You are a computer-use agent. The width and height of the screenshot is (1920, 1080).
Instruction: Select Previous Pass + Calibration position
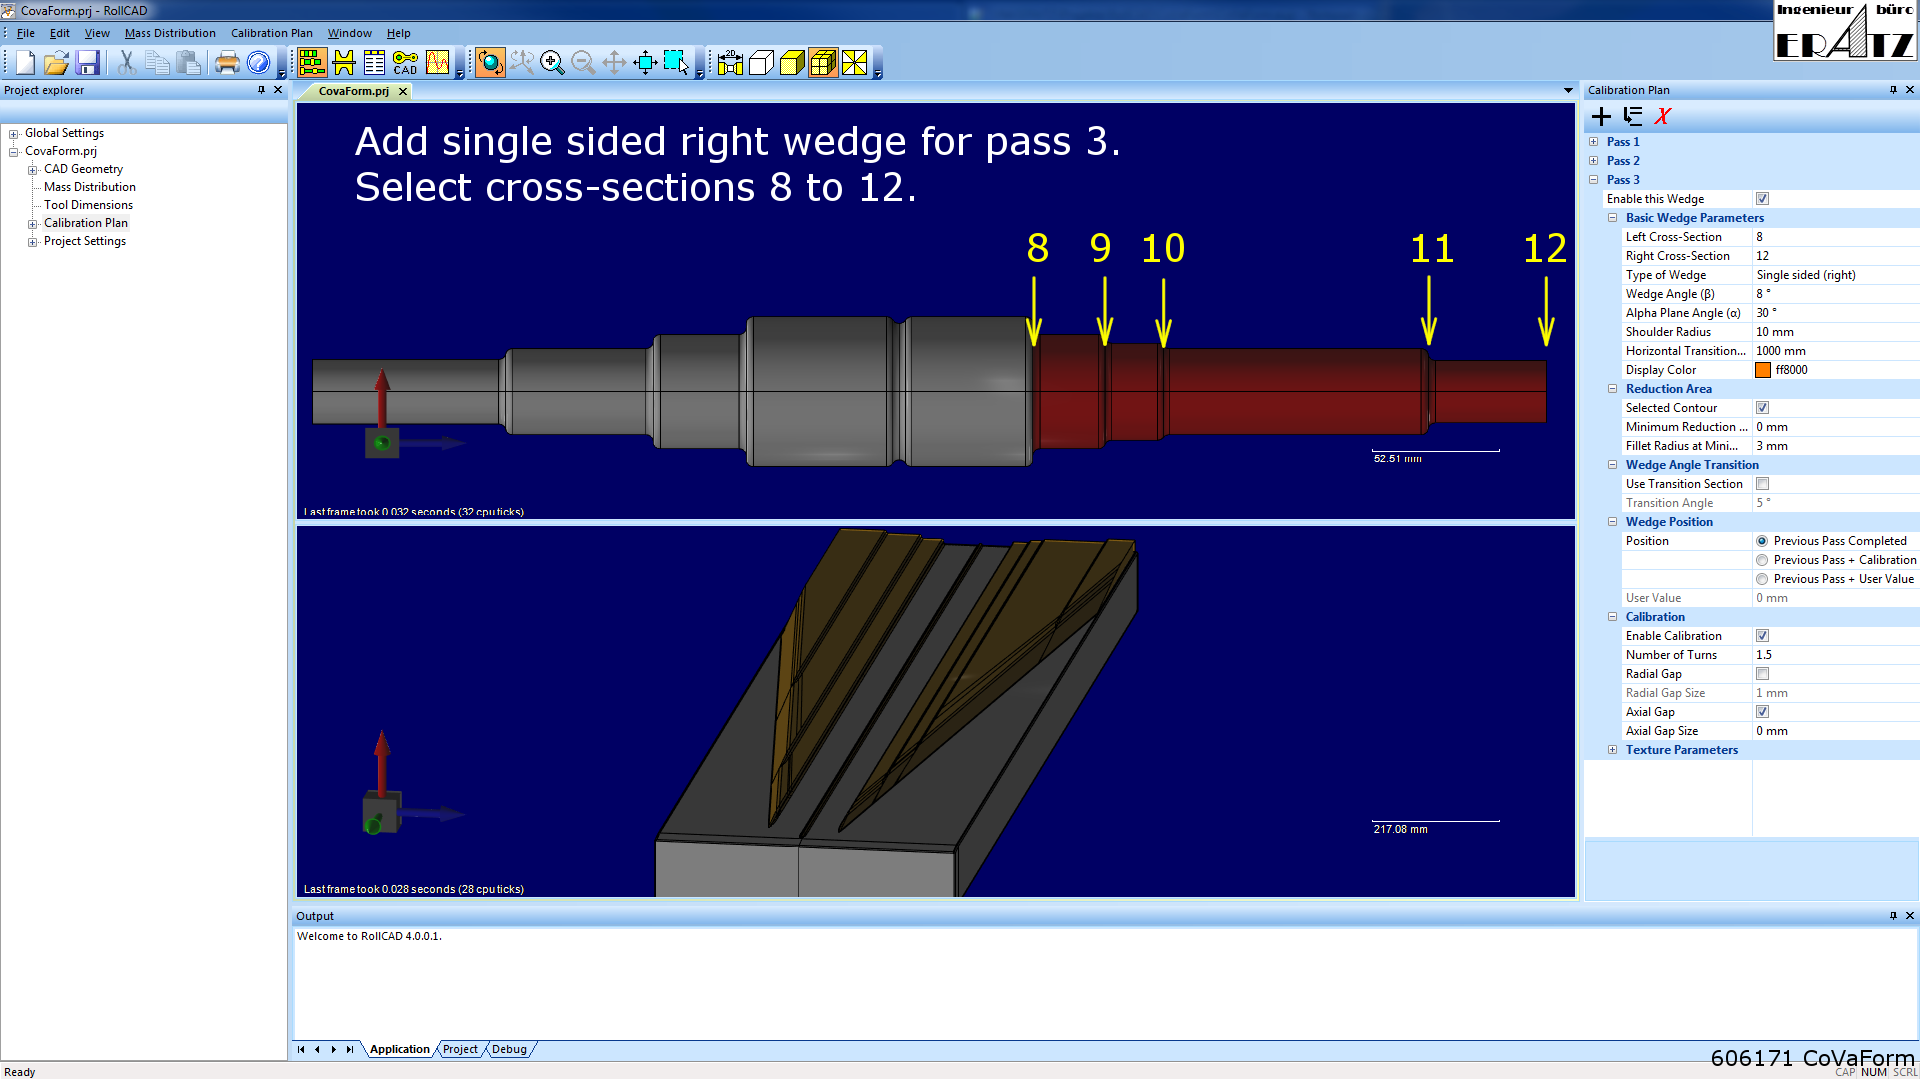[1762, 560]
